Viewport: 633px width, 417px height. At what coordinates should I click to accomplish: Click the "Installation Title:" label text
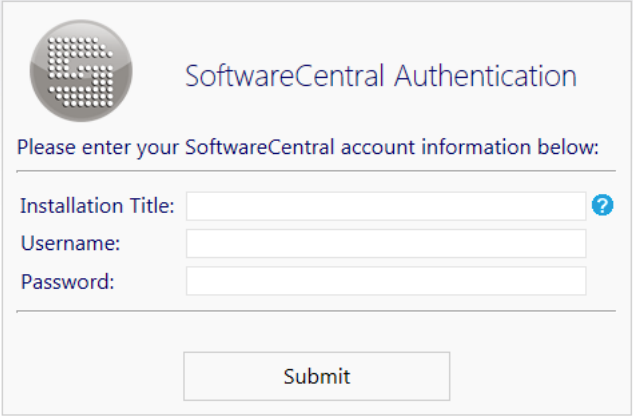click(x=97, y=206)
